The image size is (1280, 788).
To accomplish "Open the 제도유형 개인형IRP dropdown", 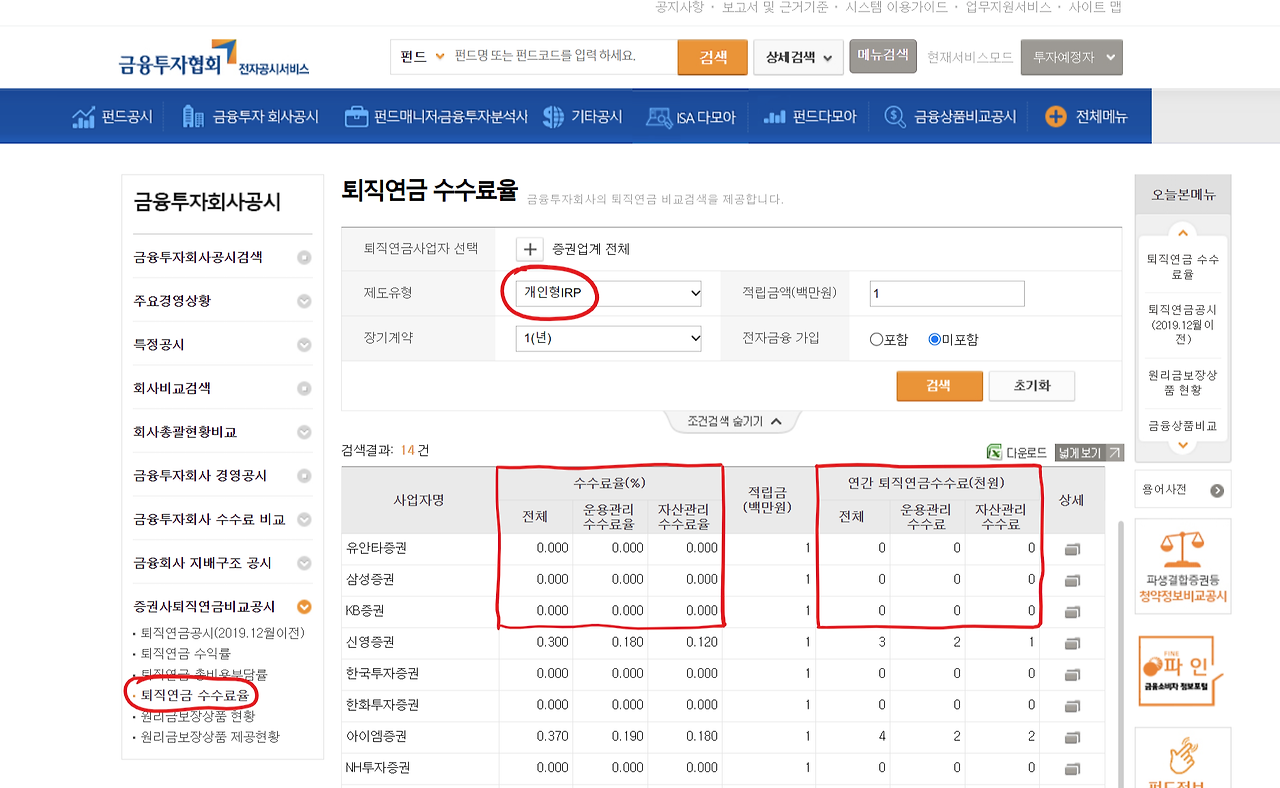I will 609,293.
